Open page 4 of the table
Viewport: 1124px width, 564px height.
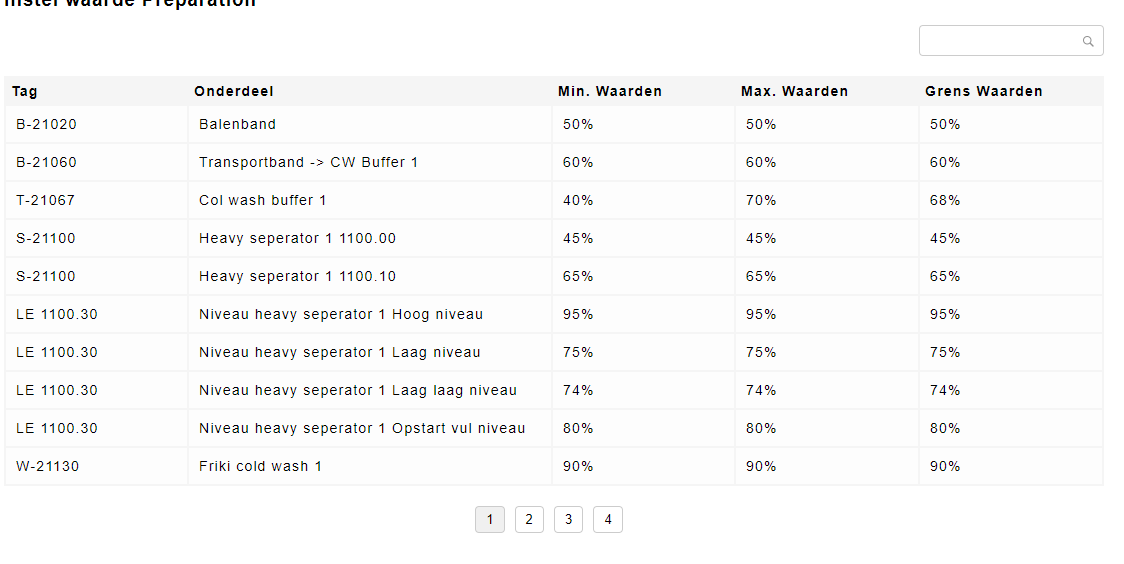click(608, 520)
